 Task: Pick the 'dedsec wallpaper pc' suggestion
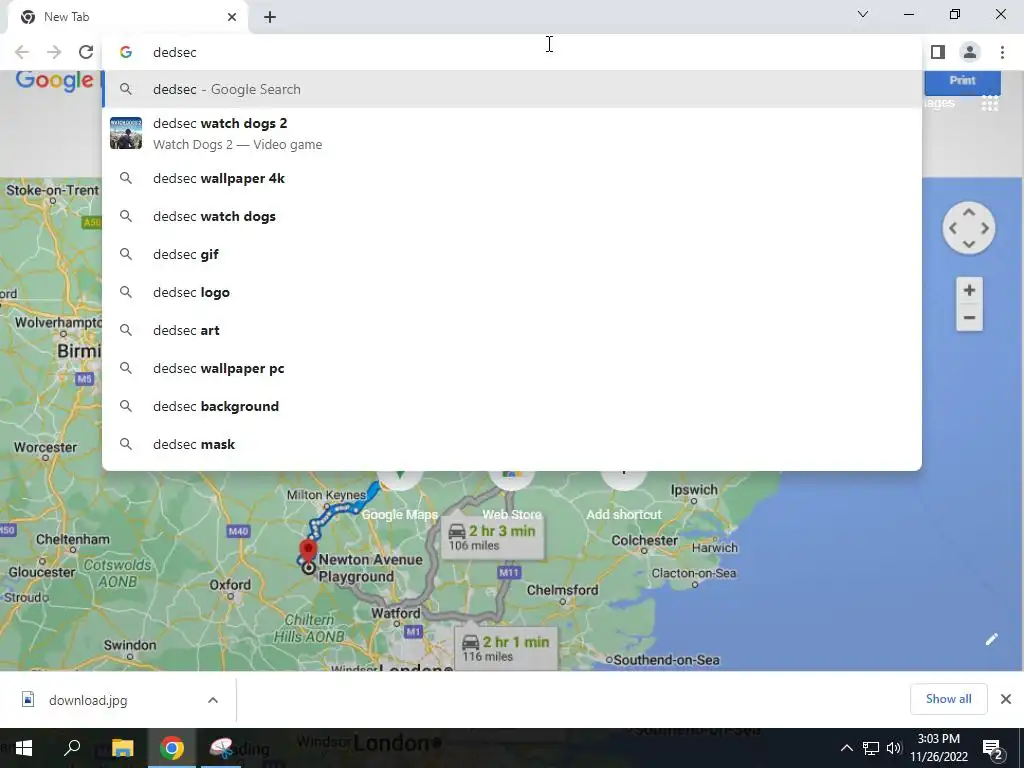(512, 368)
